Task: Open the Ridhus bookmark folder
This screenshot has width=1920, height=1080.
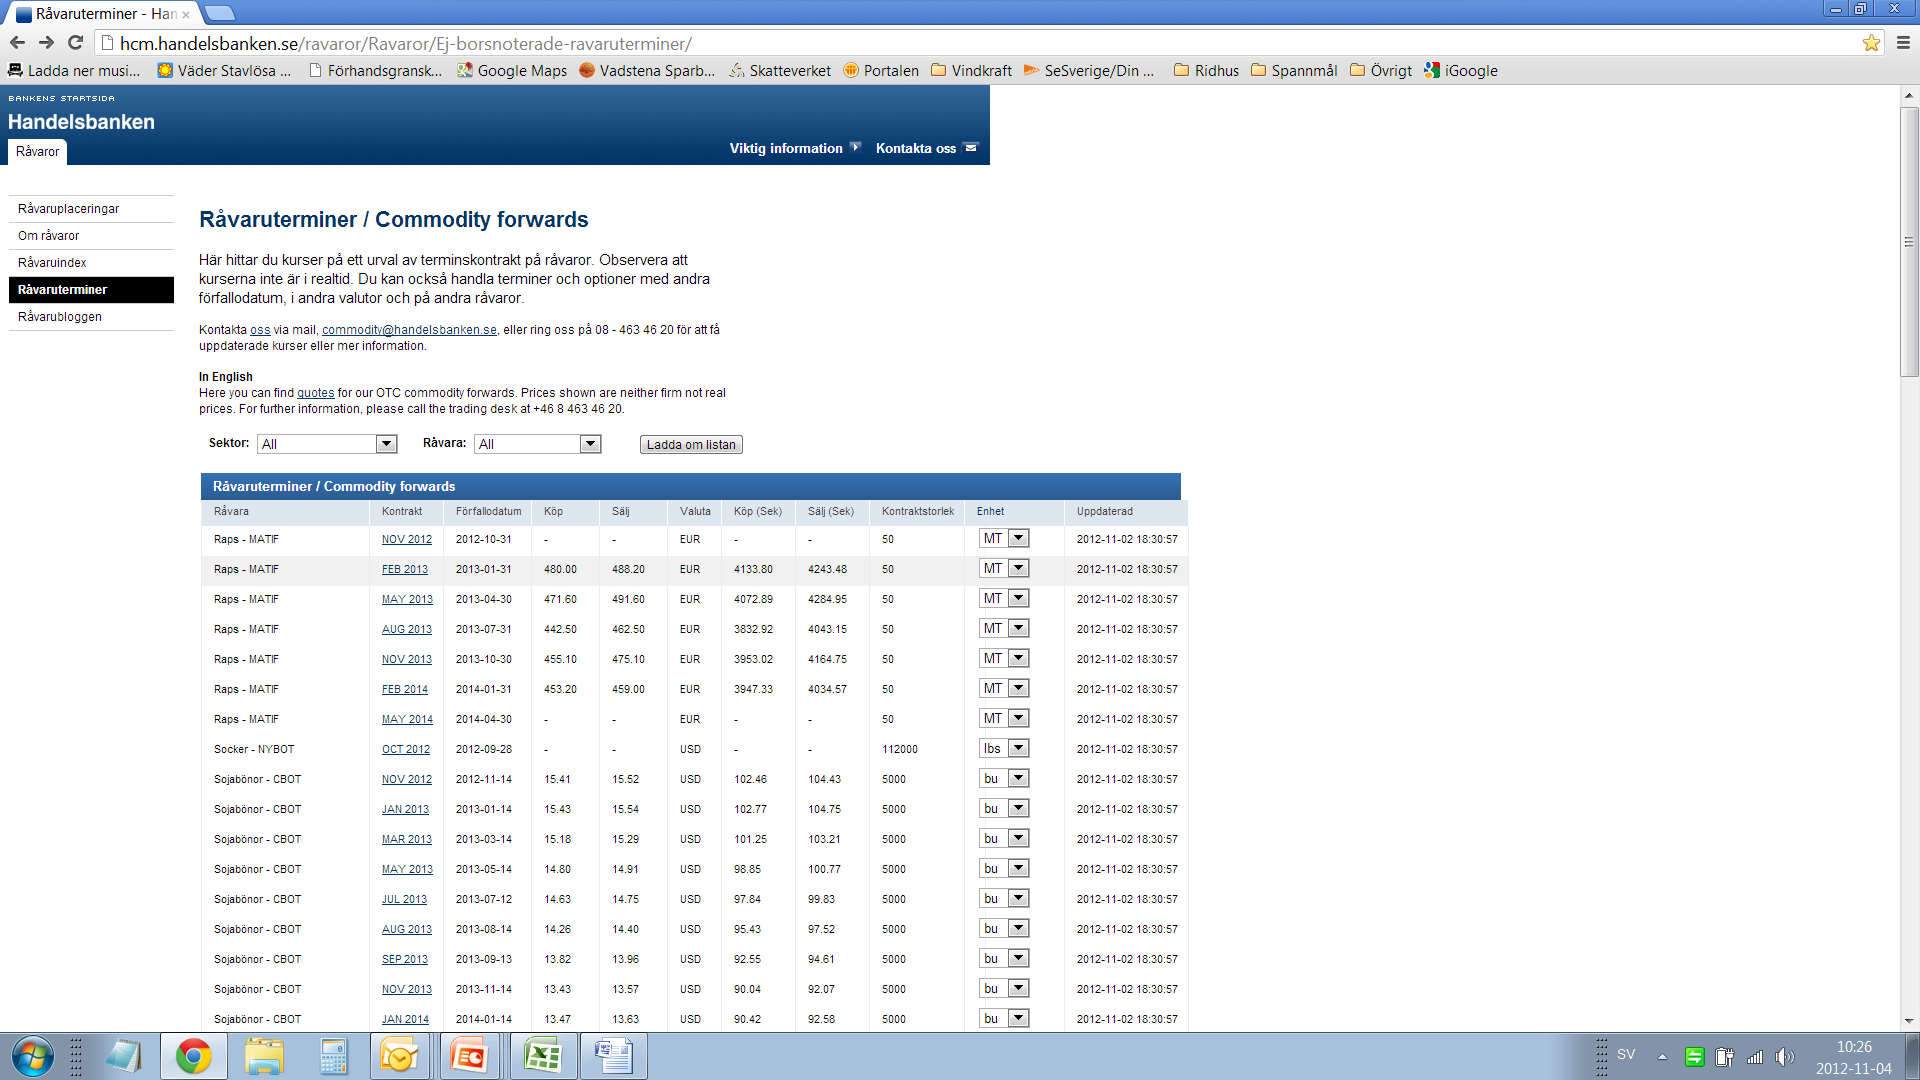Action: point(1206,71)
